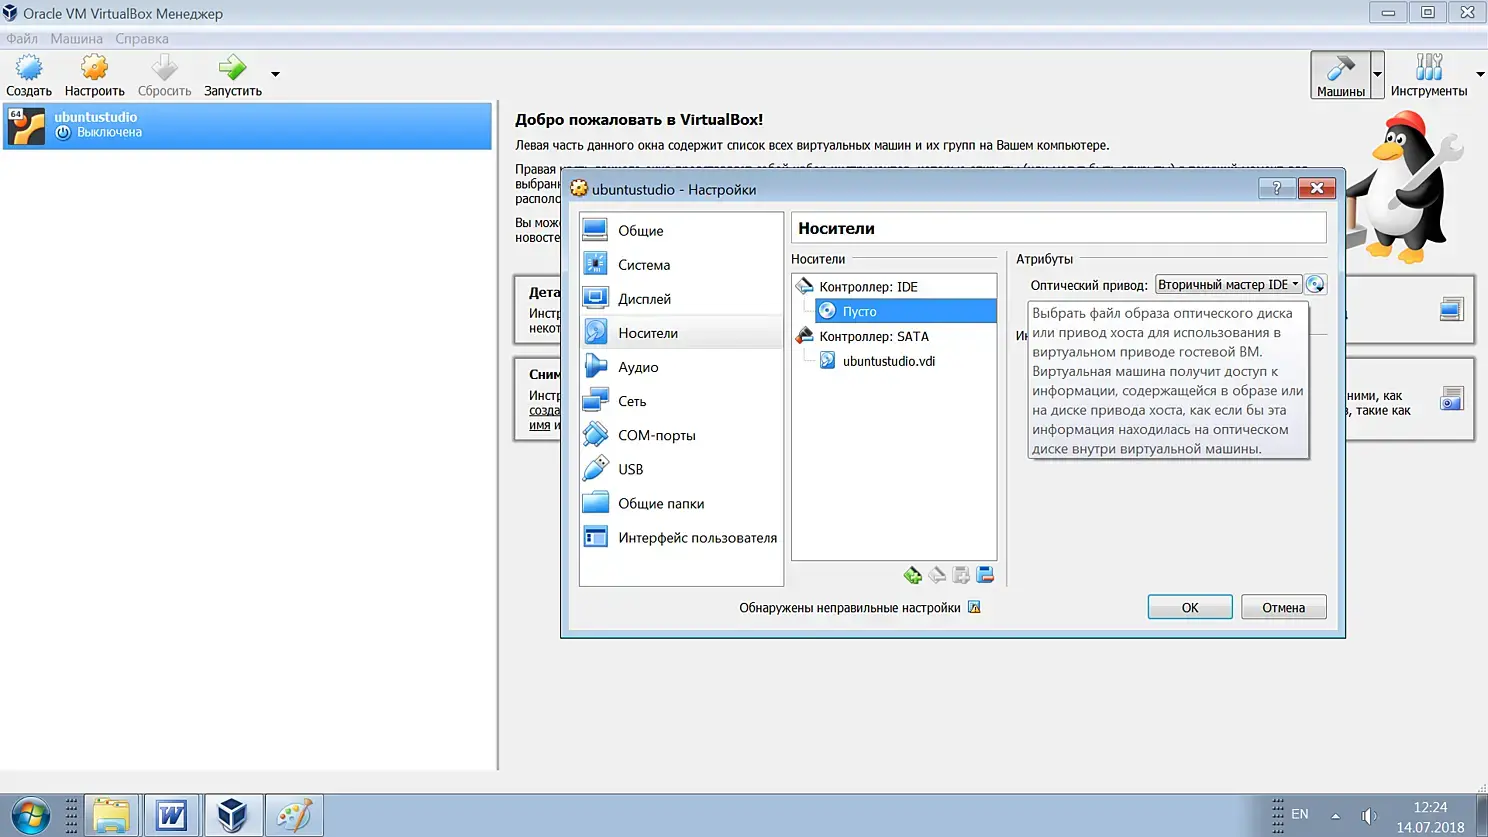
Task: Open Microsoft Word from the taskbar
Action: point(172,816)
